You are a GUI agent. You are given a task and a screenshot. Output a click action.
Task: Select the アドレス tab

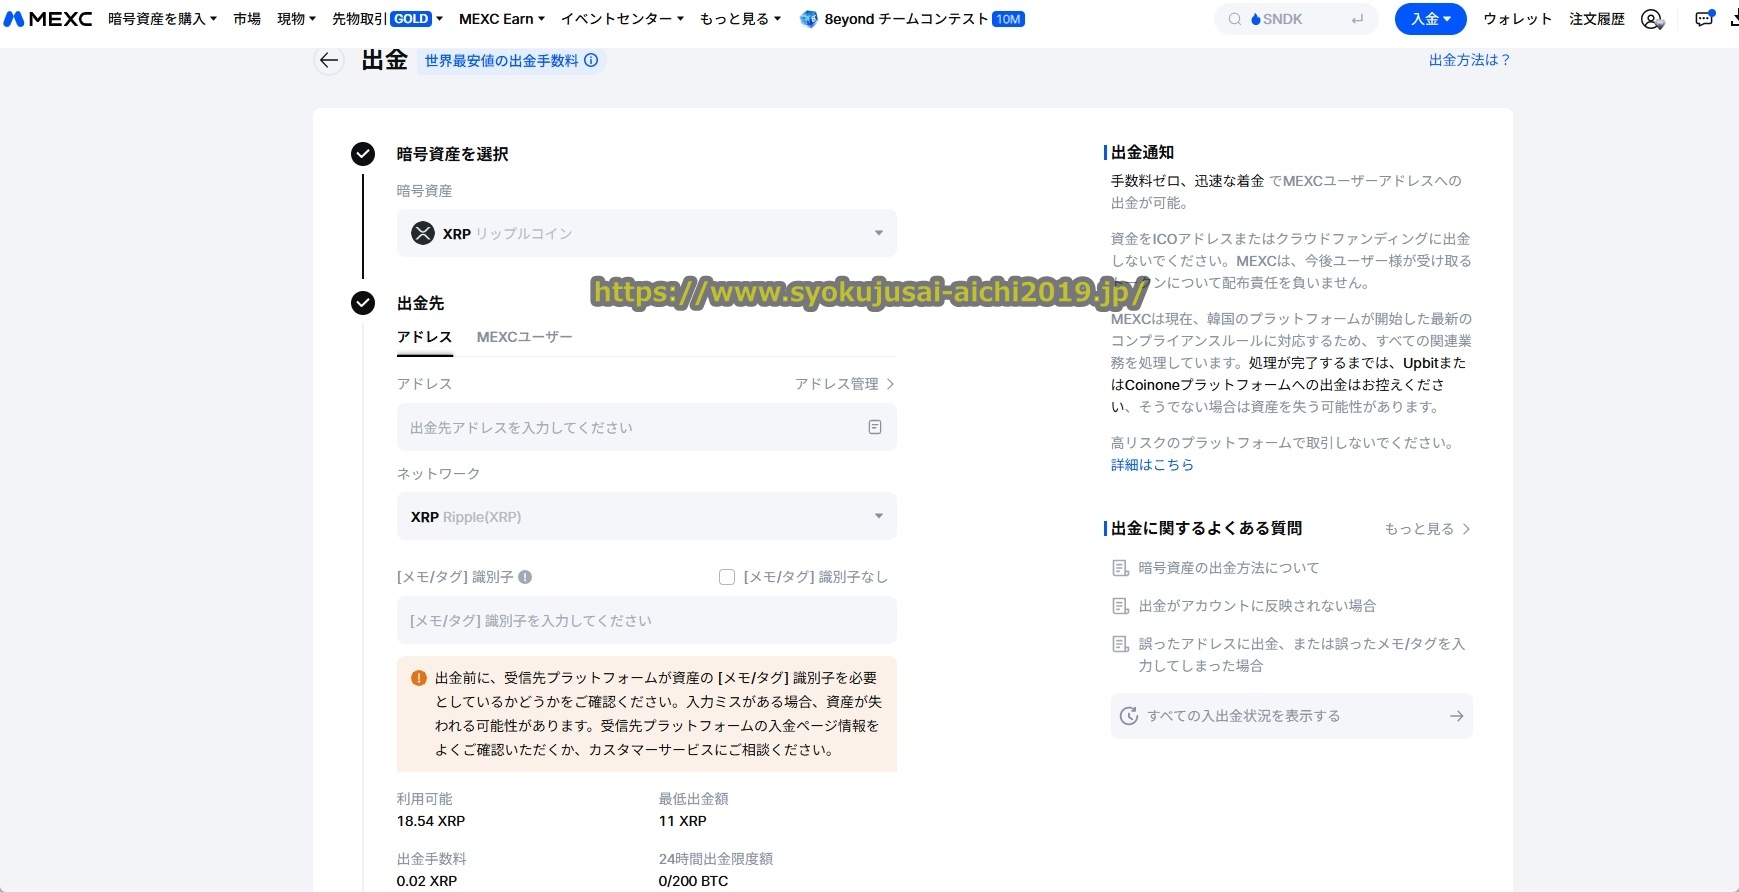[x=425, y=337]
